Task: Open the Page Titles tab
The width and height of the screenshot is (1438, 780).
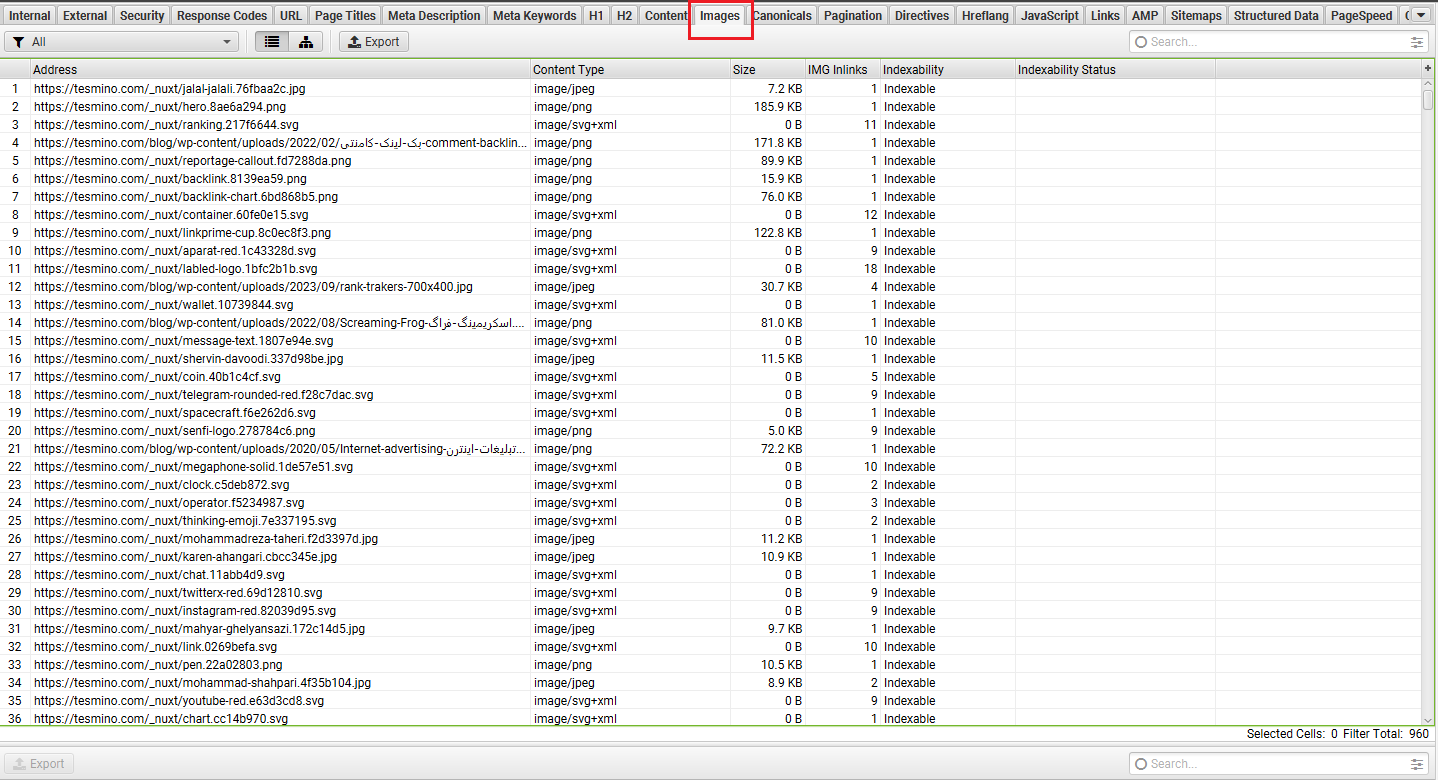Action: pyautogui.click(x=345, y=15)
